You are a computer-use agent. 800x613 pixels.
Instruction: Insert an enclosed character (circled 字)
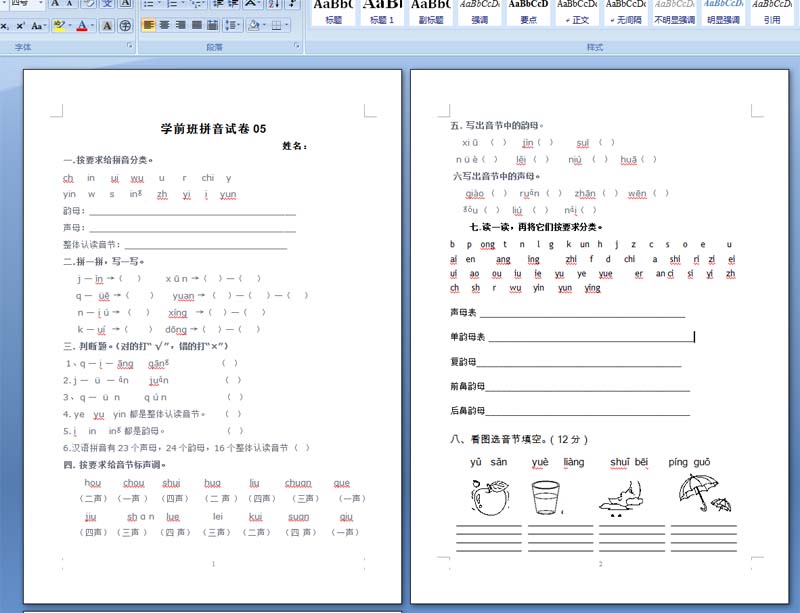[125, 26]
